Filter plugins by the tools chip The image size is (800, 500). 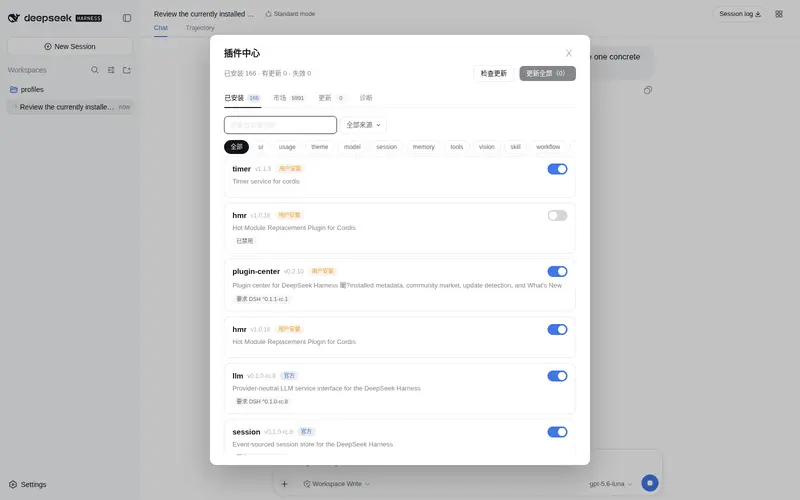click(457, 147)
